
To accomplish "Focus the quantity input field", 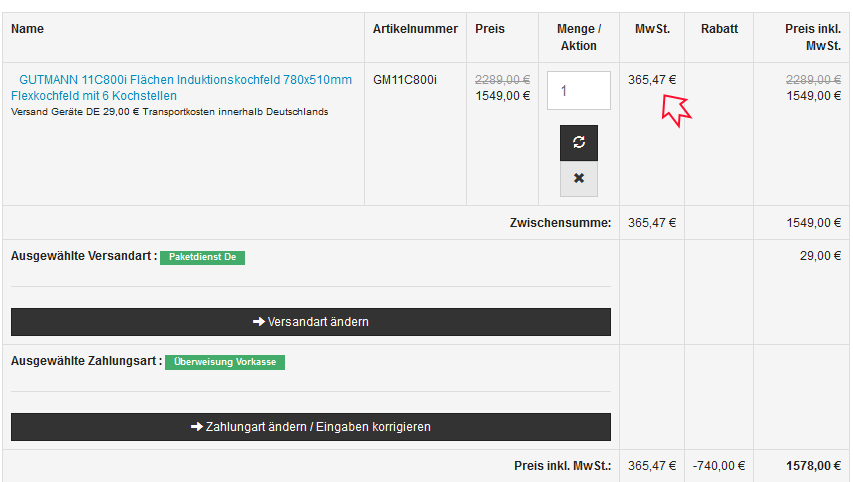I will point(579,90).
